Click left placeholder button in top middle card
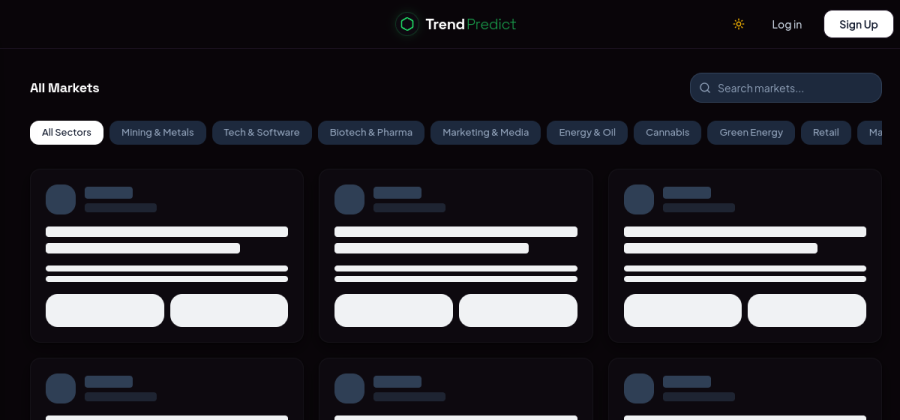Screen dimensions: 900x420 click(x=393, y=310)
